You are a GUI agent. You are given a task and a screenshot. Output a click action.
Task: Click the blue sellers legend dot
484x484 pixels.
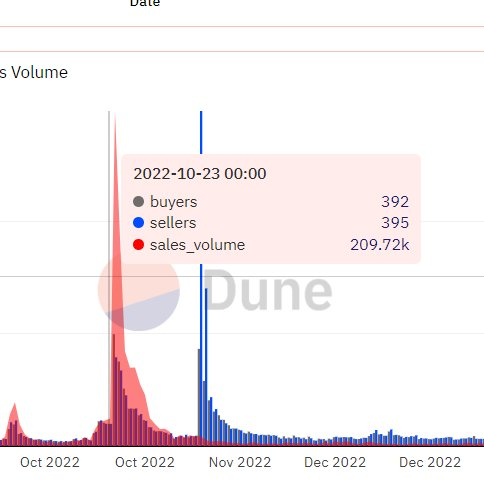pyautogui.click(x=138, y=223)
